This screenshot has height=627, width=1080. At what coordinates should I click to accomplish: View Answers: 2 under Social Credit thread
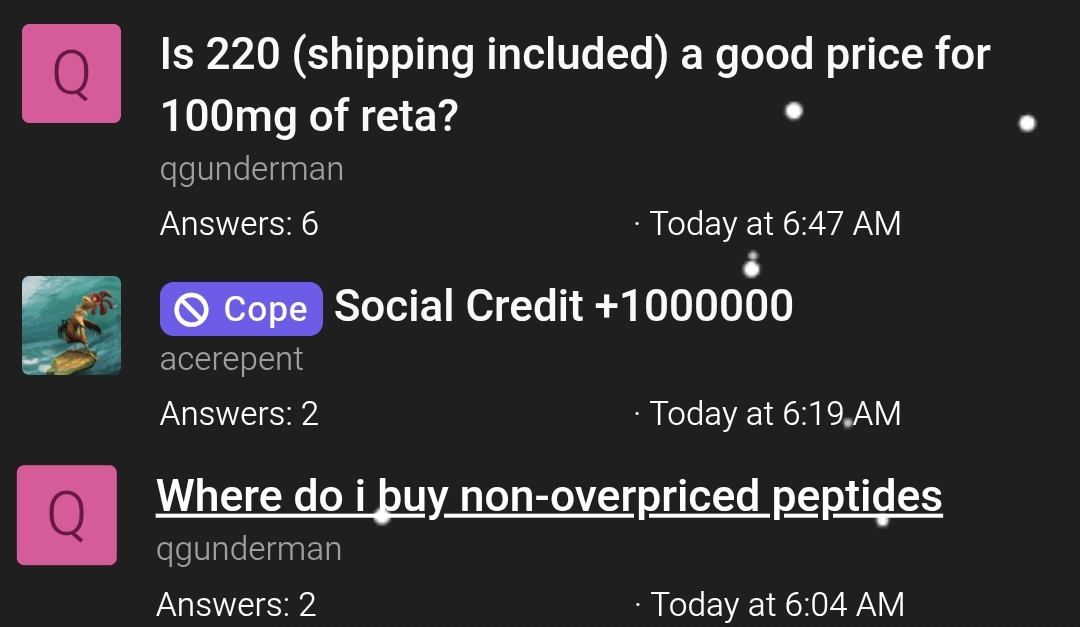click(239, 413)
